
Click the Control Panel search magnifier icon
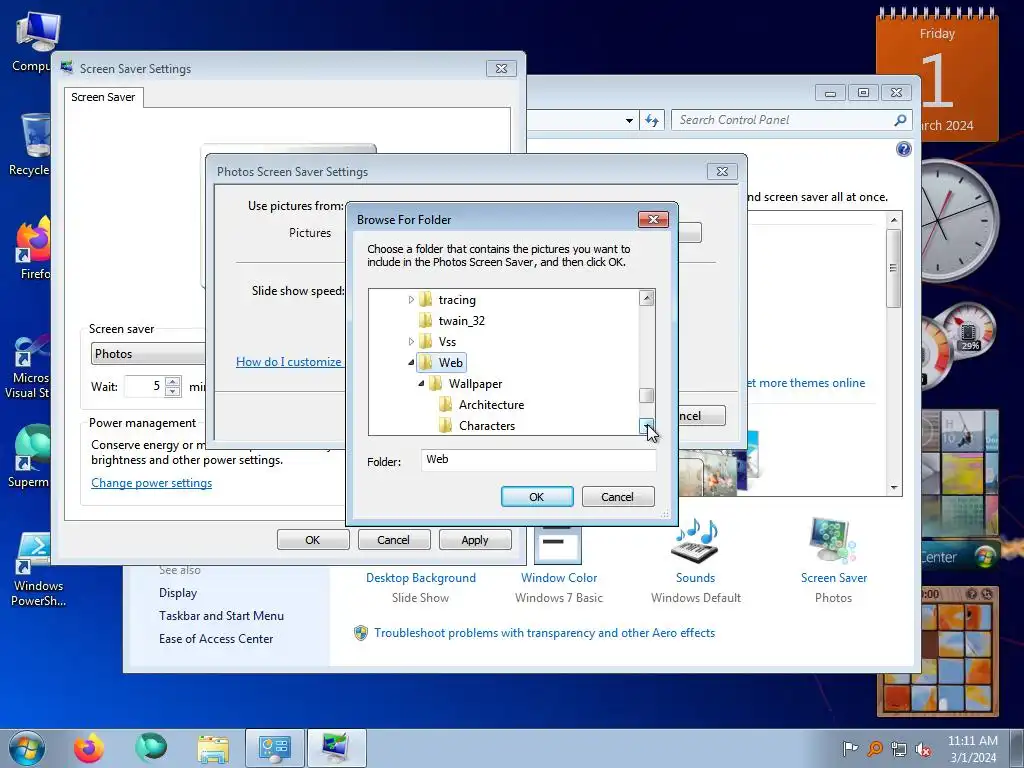[901, 120]
